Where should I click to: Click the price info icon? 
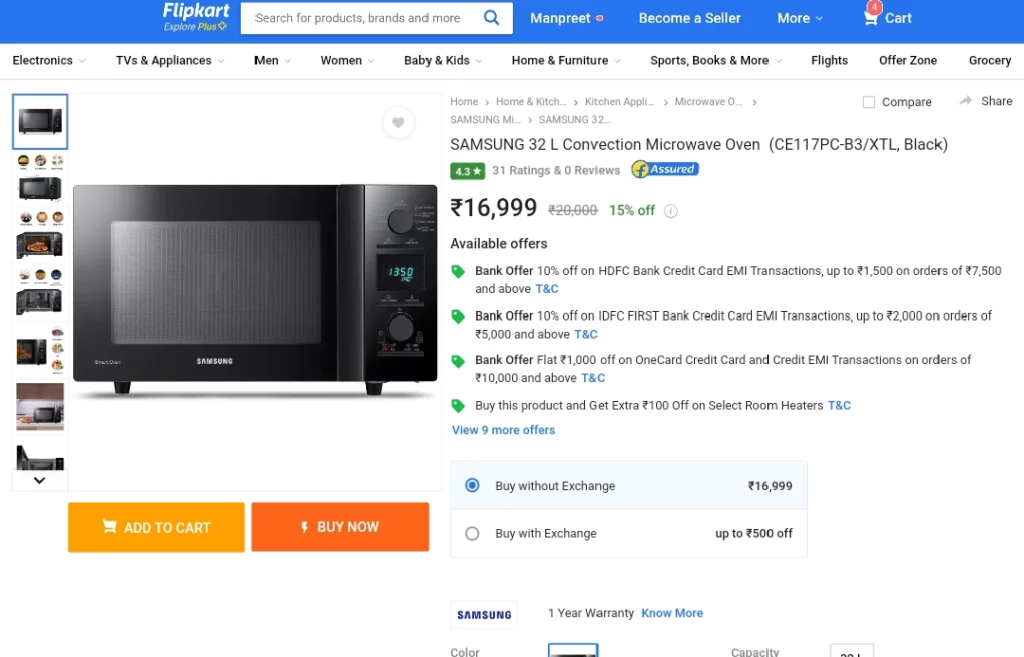pyautogui.click(x=671, y=211)
